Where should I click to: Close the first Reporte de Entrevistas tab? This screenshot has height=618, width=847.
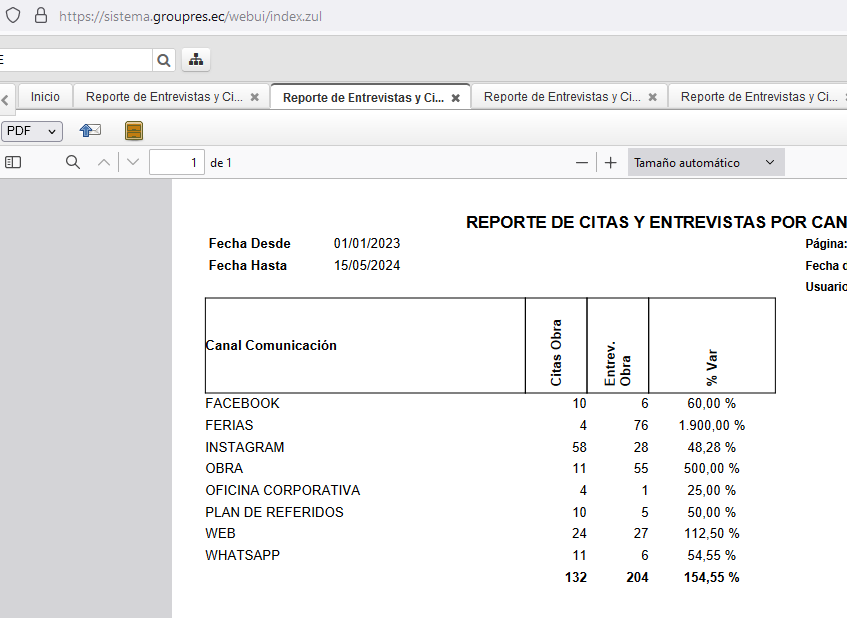coord(254,97)
